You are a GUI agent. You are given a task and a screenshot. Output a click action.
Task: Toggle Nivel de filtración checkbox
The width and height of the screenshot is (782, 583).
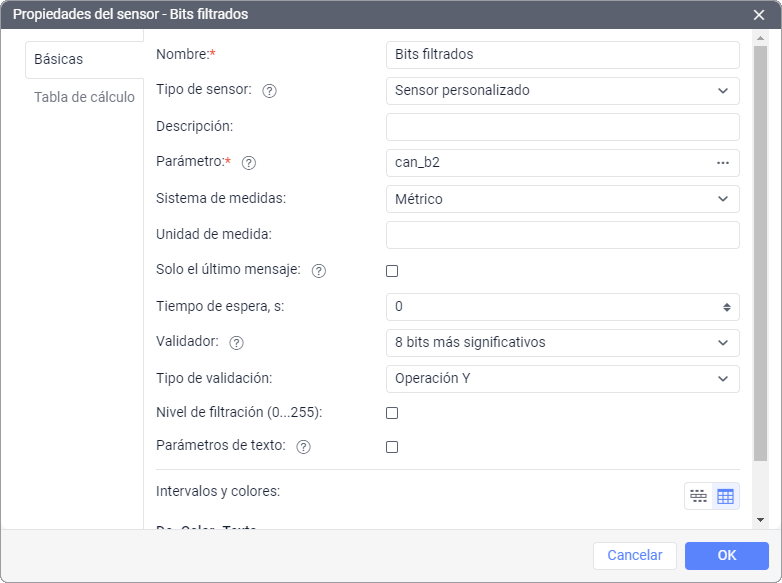[x=392, y=413]
